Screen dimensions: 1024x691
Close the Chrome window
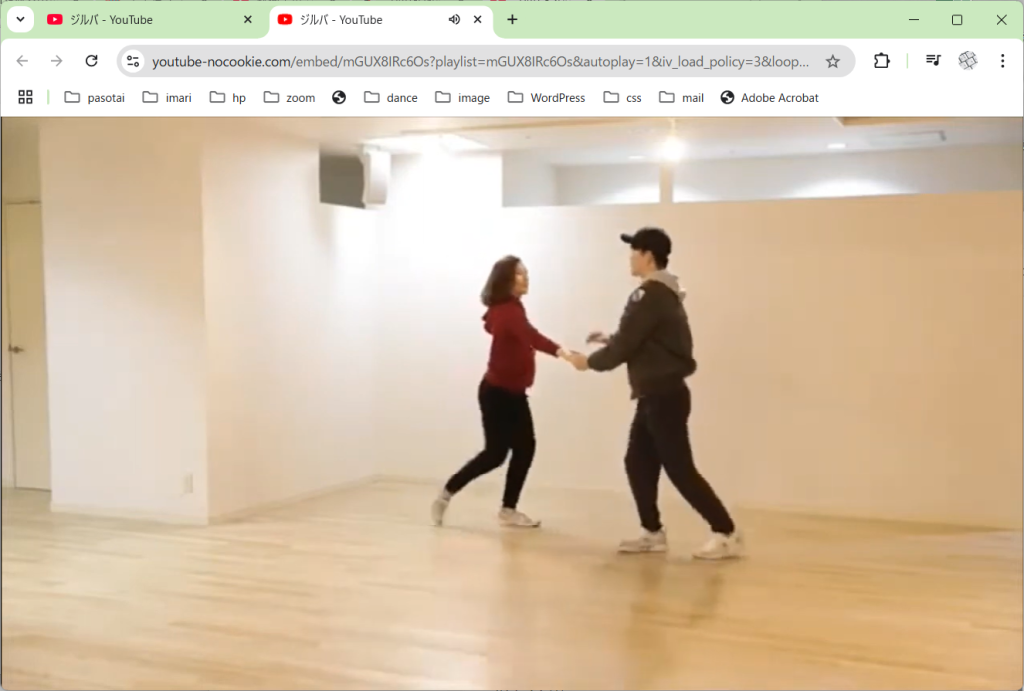[x=1001, y=20]
